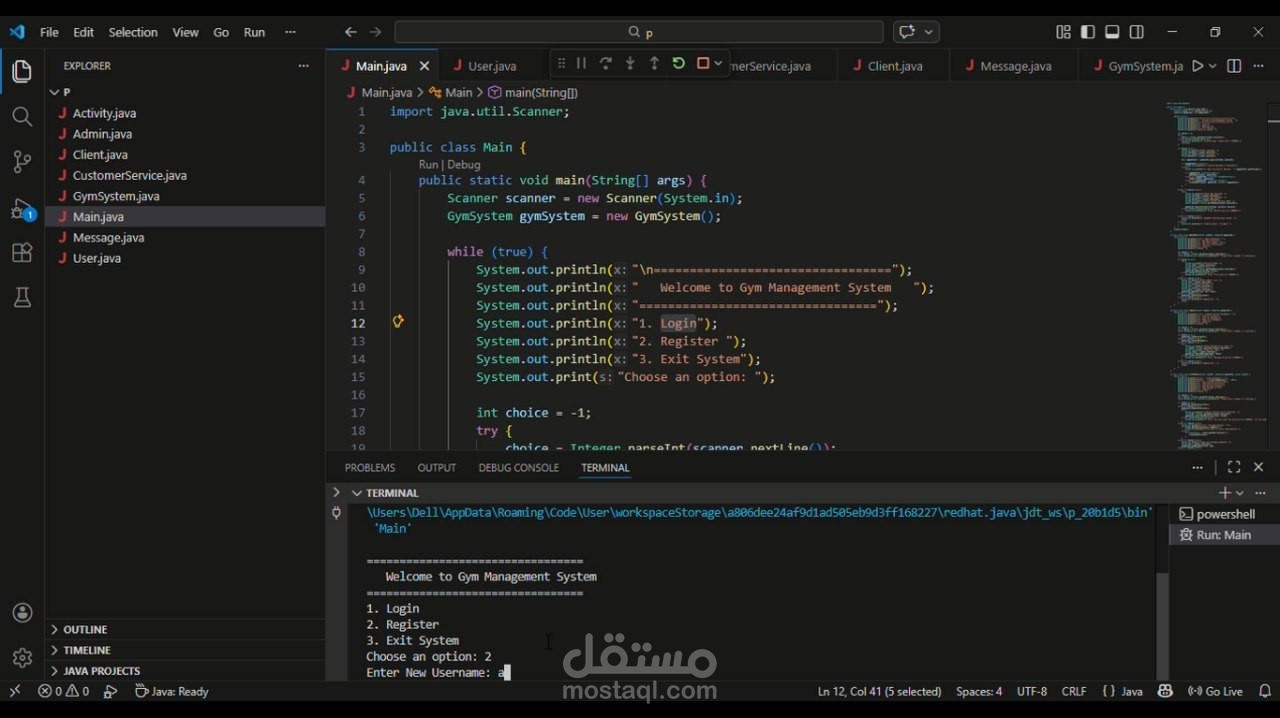Open the Explorer view in activity bar
The image size is (1280, 718).
pos(22,72)
